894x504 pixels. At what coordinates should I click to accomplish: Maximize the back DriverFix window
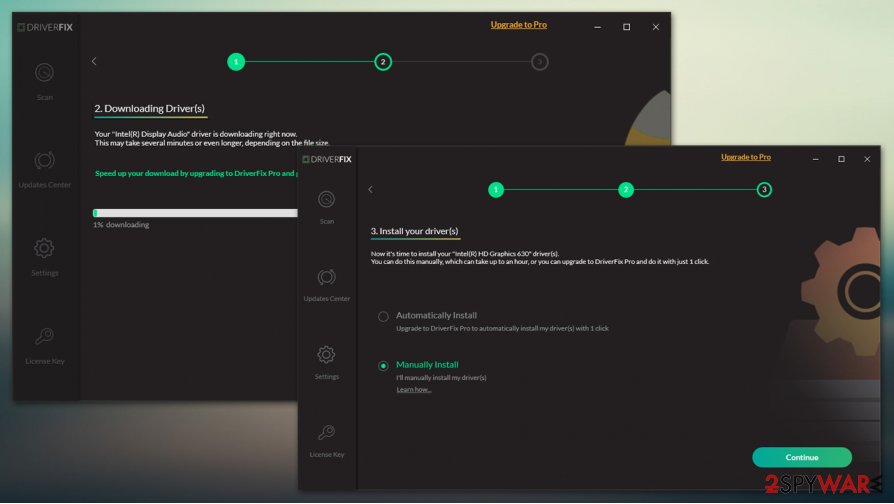click(x=627, y=27)
